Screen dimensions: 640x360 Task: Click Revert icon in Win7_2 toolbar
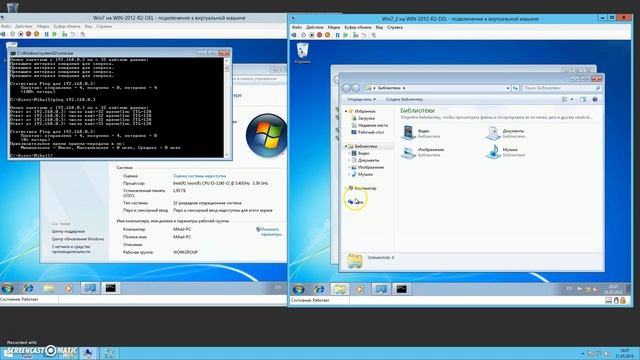[x=363, y=36]
